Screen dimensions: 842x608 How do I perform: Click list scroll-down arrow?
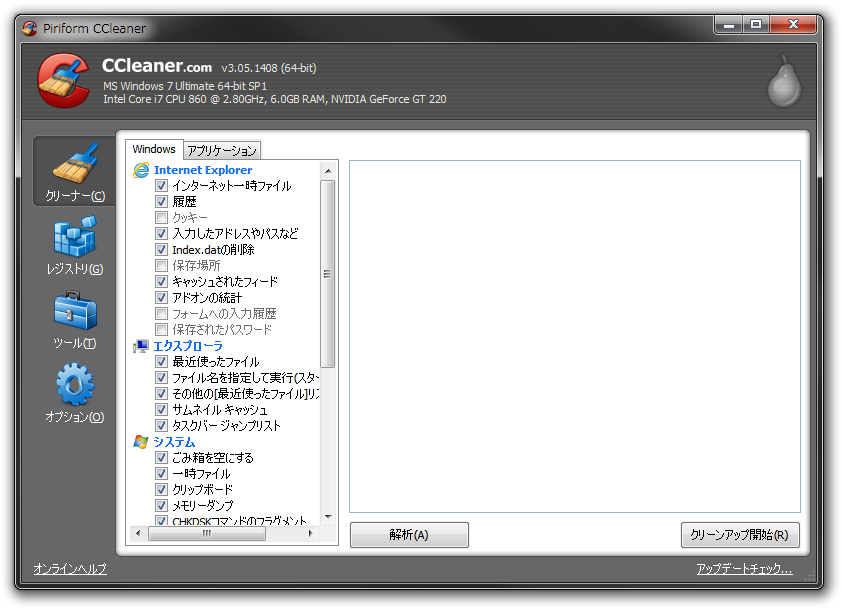click(328, 517)
